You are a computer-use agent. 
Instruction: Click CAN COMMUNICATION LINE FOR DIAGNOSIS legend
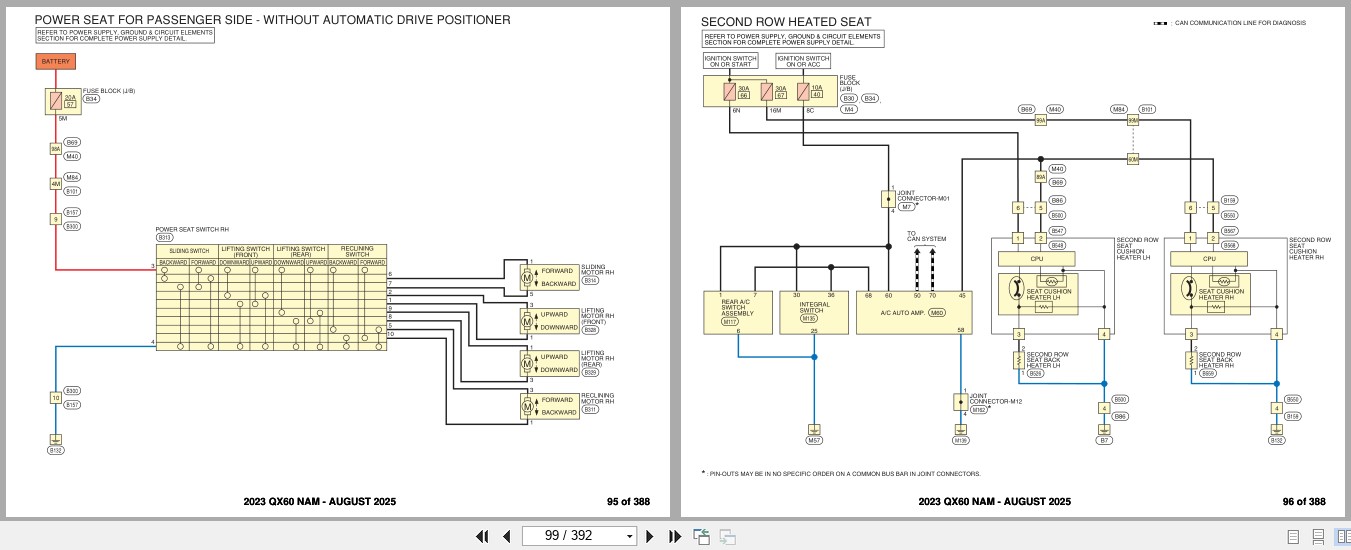[1240, 23]
